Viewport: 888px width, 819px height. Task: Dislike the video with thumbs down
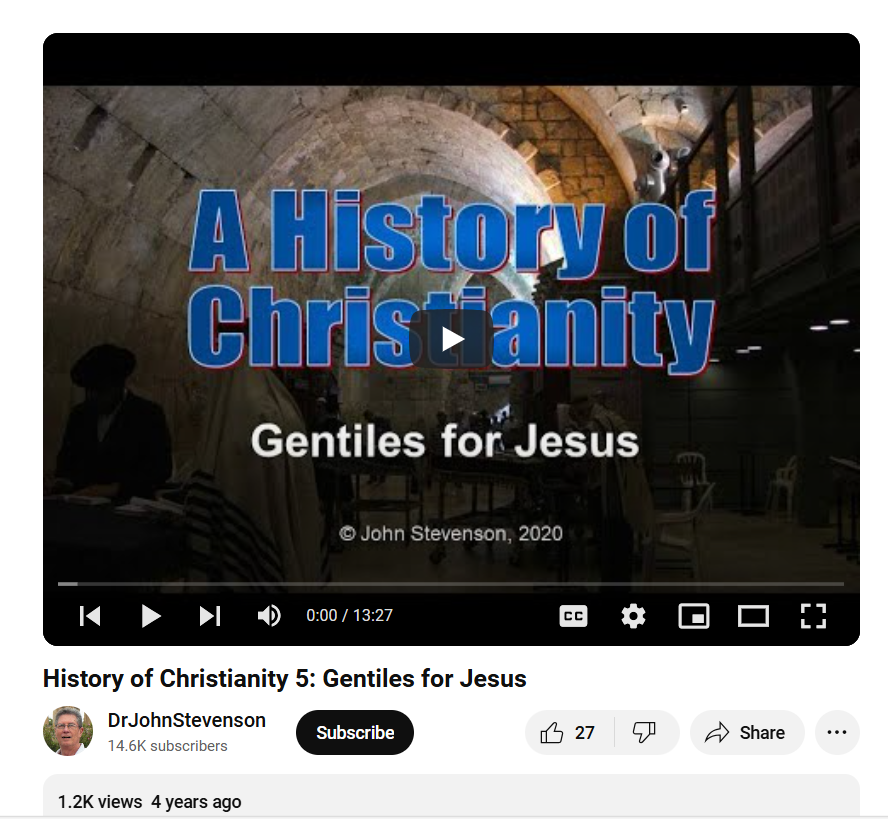646,733
